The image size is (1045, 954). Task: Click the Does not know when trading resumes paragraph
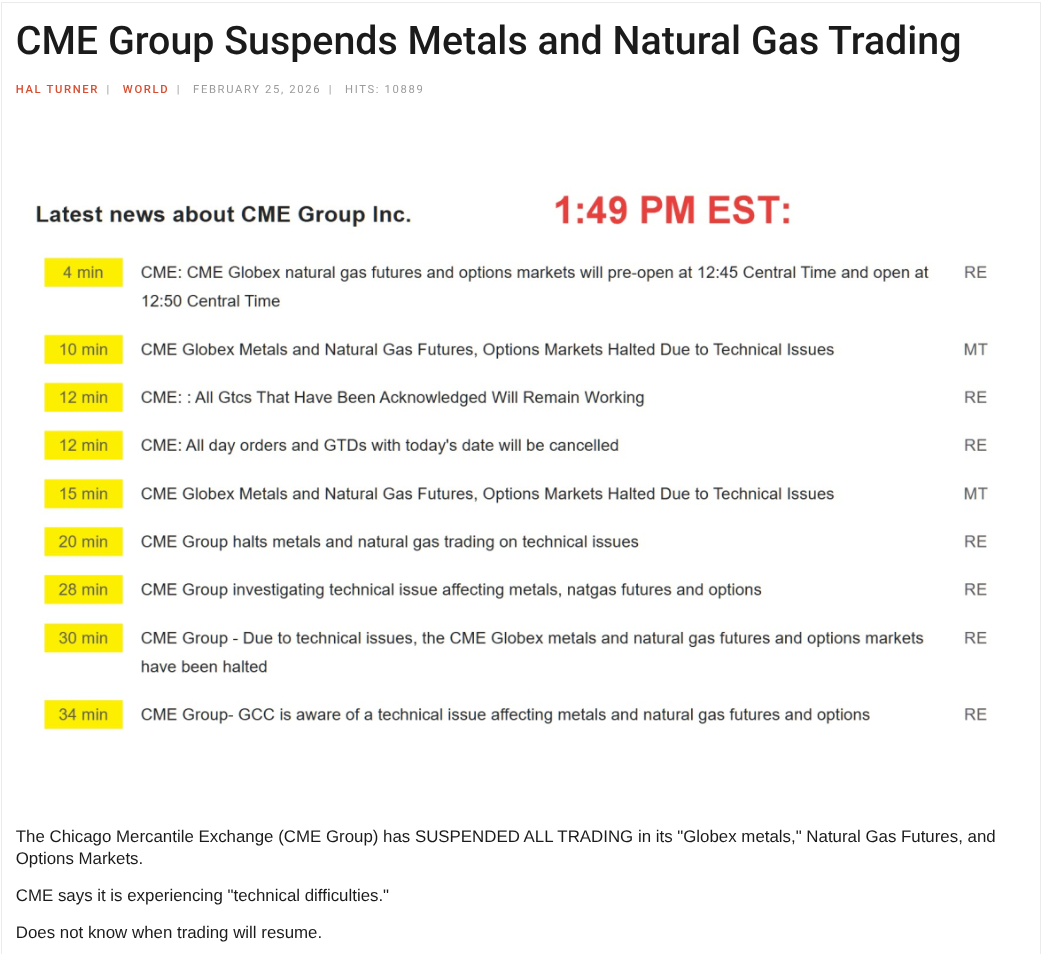[x=168, y=932]
